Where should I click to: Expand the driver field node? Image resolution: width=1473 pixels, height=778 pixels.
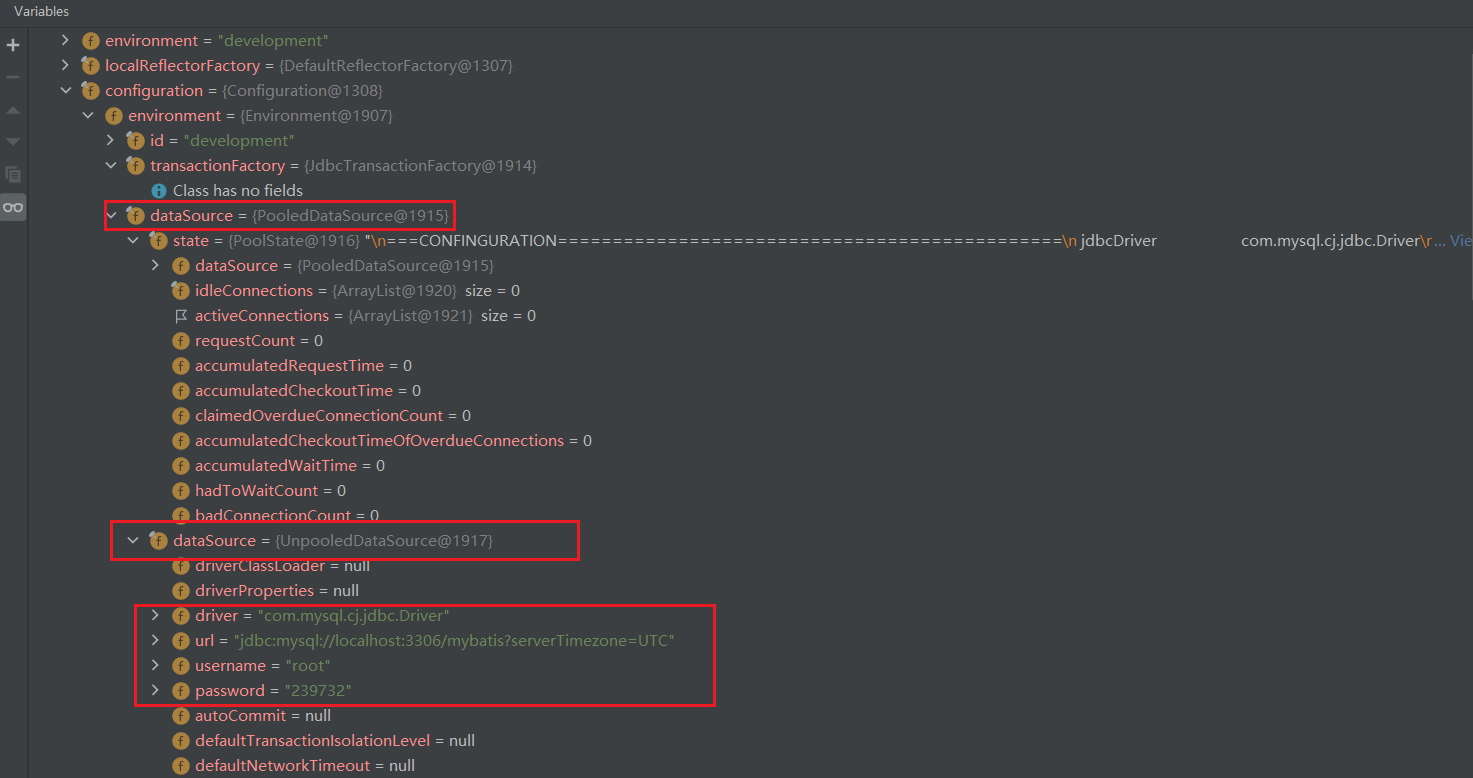point(155,615)
